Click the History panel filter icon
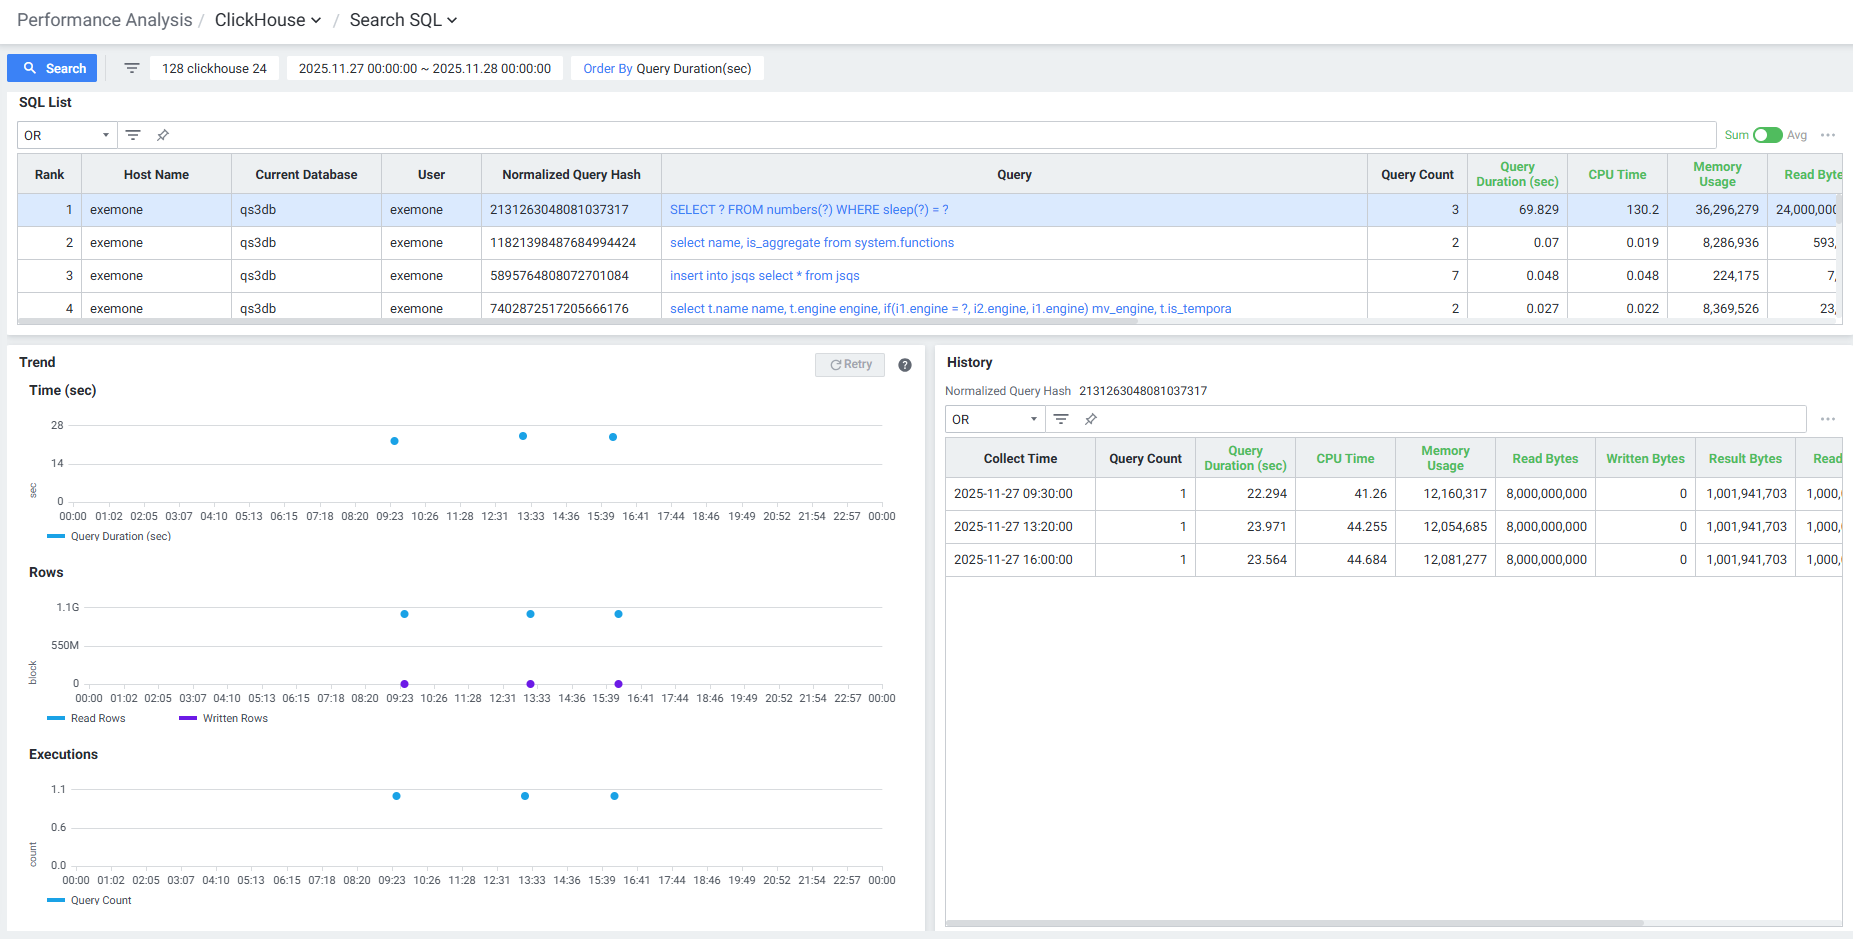This screenshot has width=1853, height=939. (x=1061, y=419)
